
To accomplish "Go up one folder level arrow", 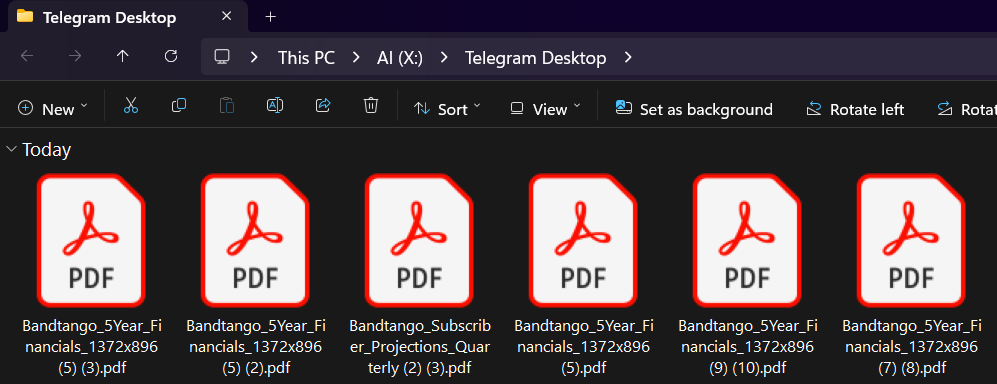I will point(123,57).
